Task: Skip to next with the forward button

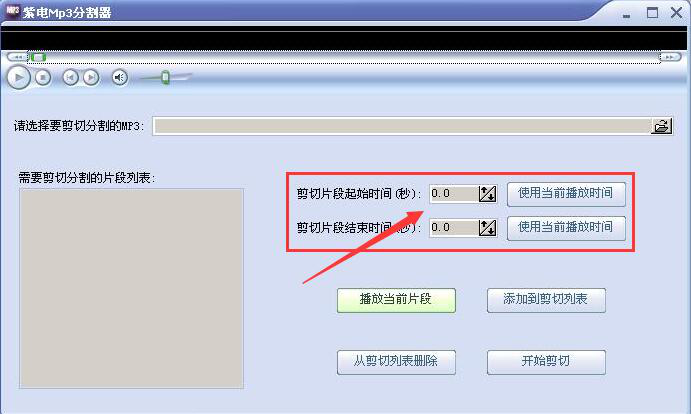Action: [x=91, y=78]
